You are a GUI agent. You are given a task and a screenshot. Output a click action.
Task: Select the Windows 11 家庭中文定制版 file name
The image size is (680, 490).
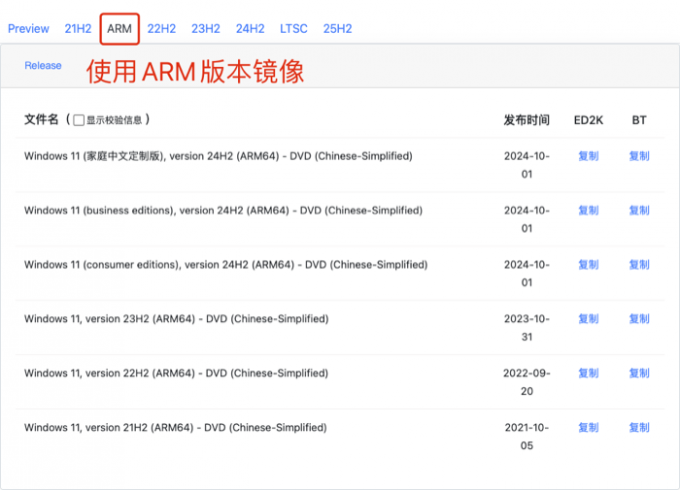click(x=218, y=156)
